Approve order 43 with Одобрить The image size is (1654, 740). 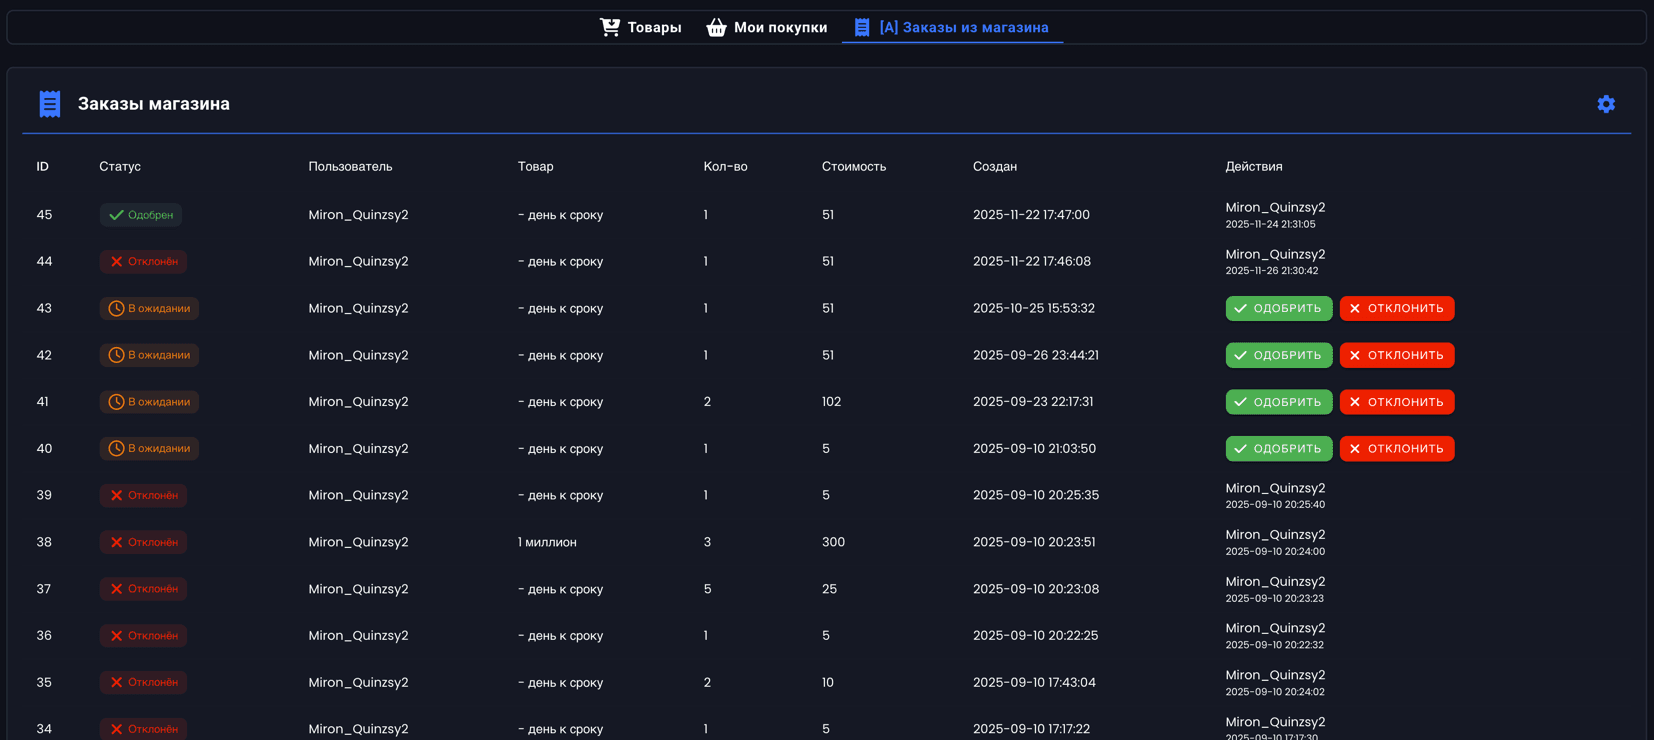click(x=1278, y=309)
